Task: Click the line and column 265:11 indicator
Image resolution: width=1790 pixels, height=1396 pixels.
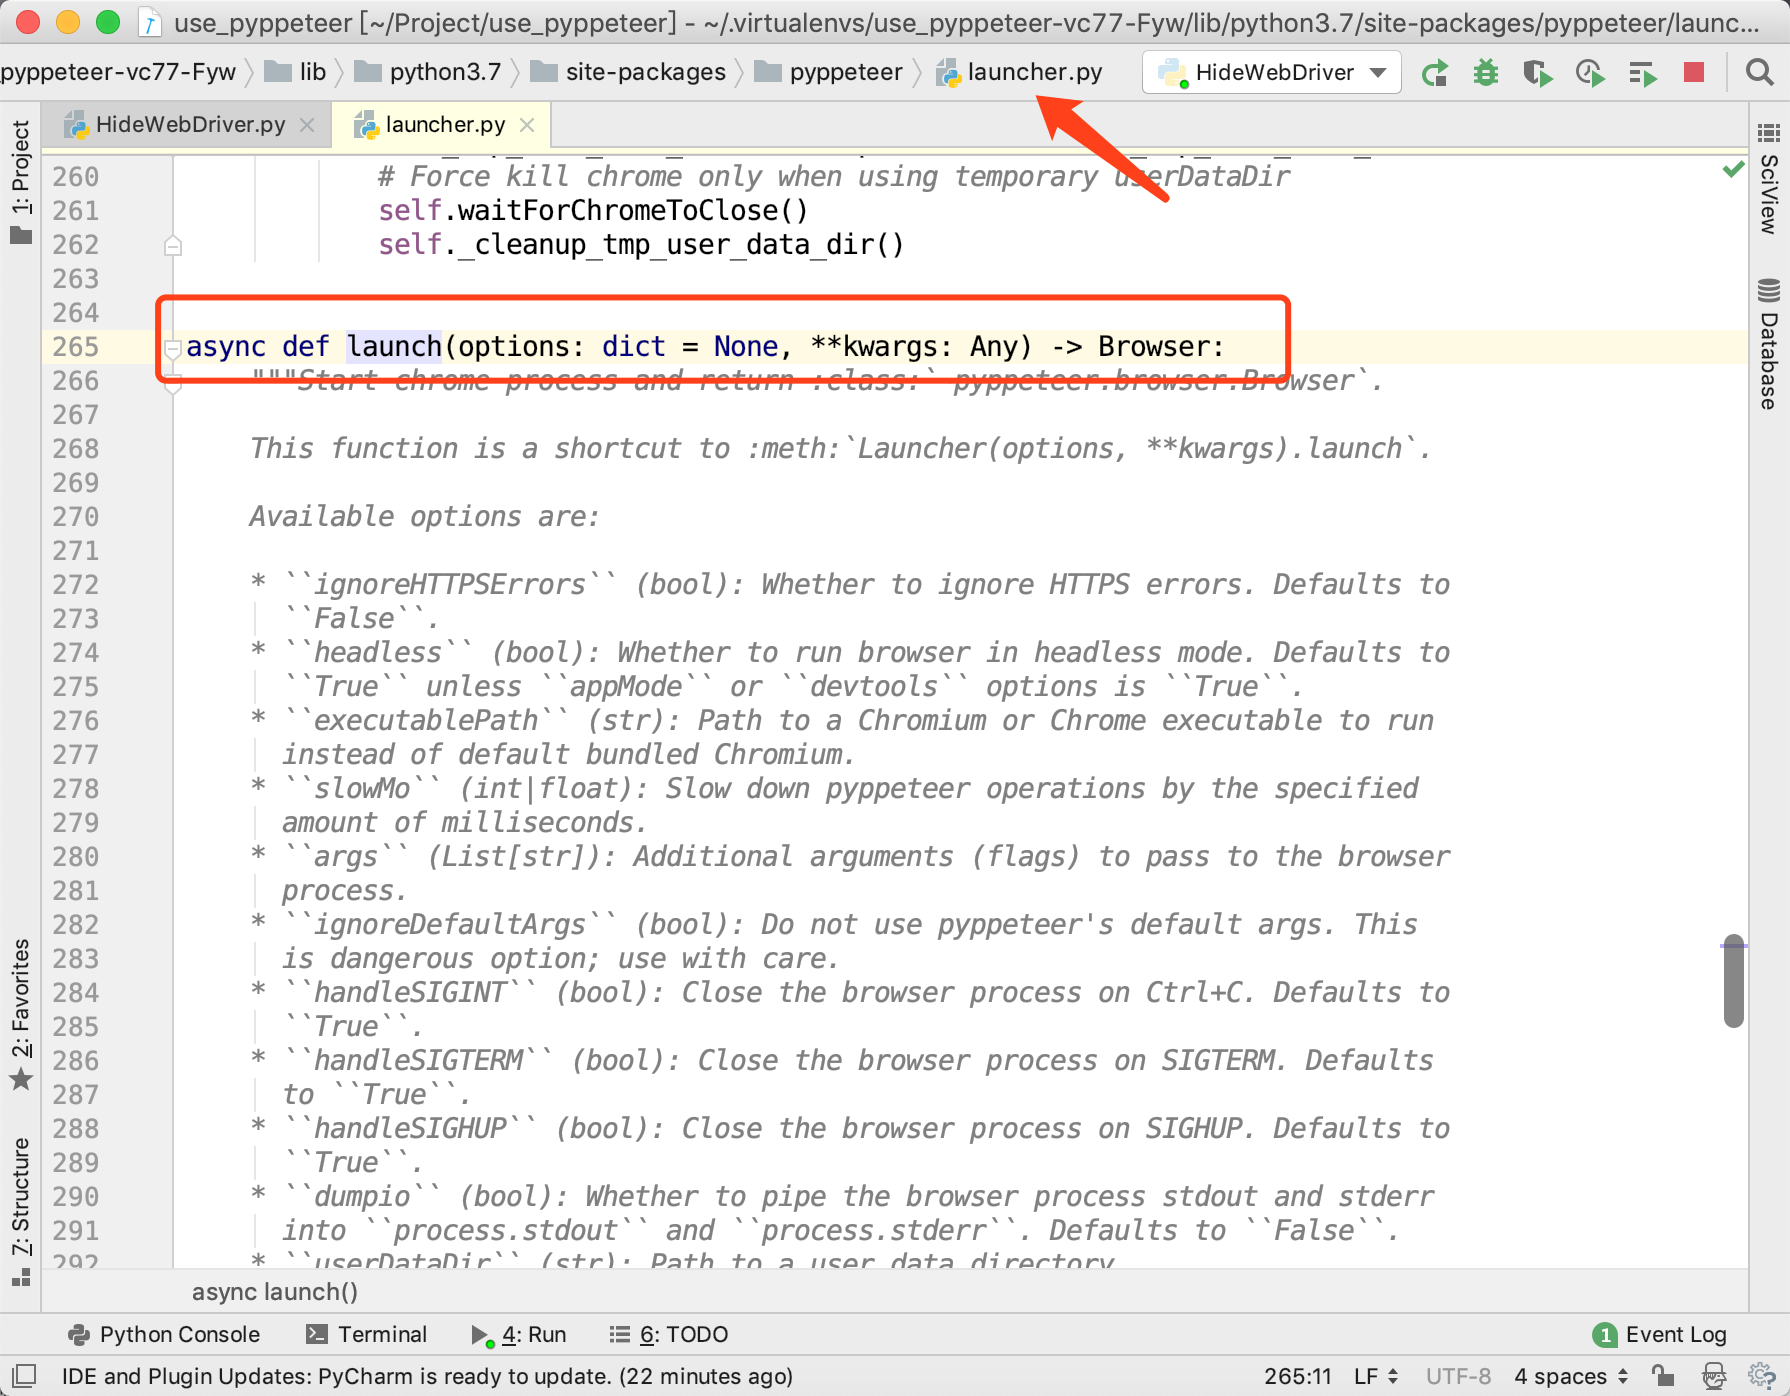Action: tap(1297, 1377)
